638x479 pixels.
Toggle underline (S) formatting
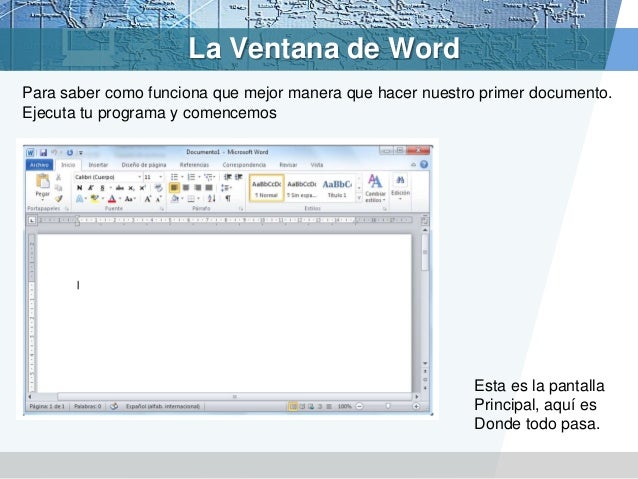tap(103, 188)
